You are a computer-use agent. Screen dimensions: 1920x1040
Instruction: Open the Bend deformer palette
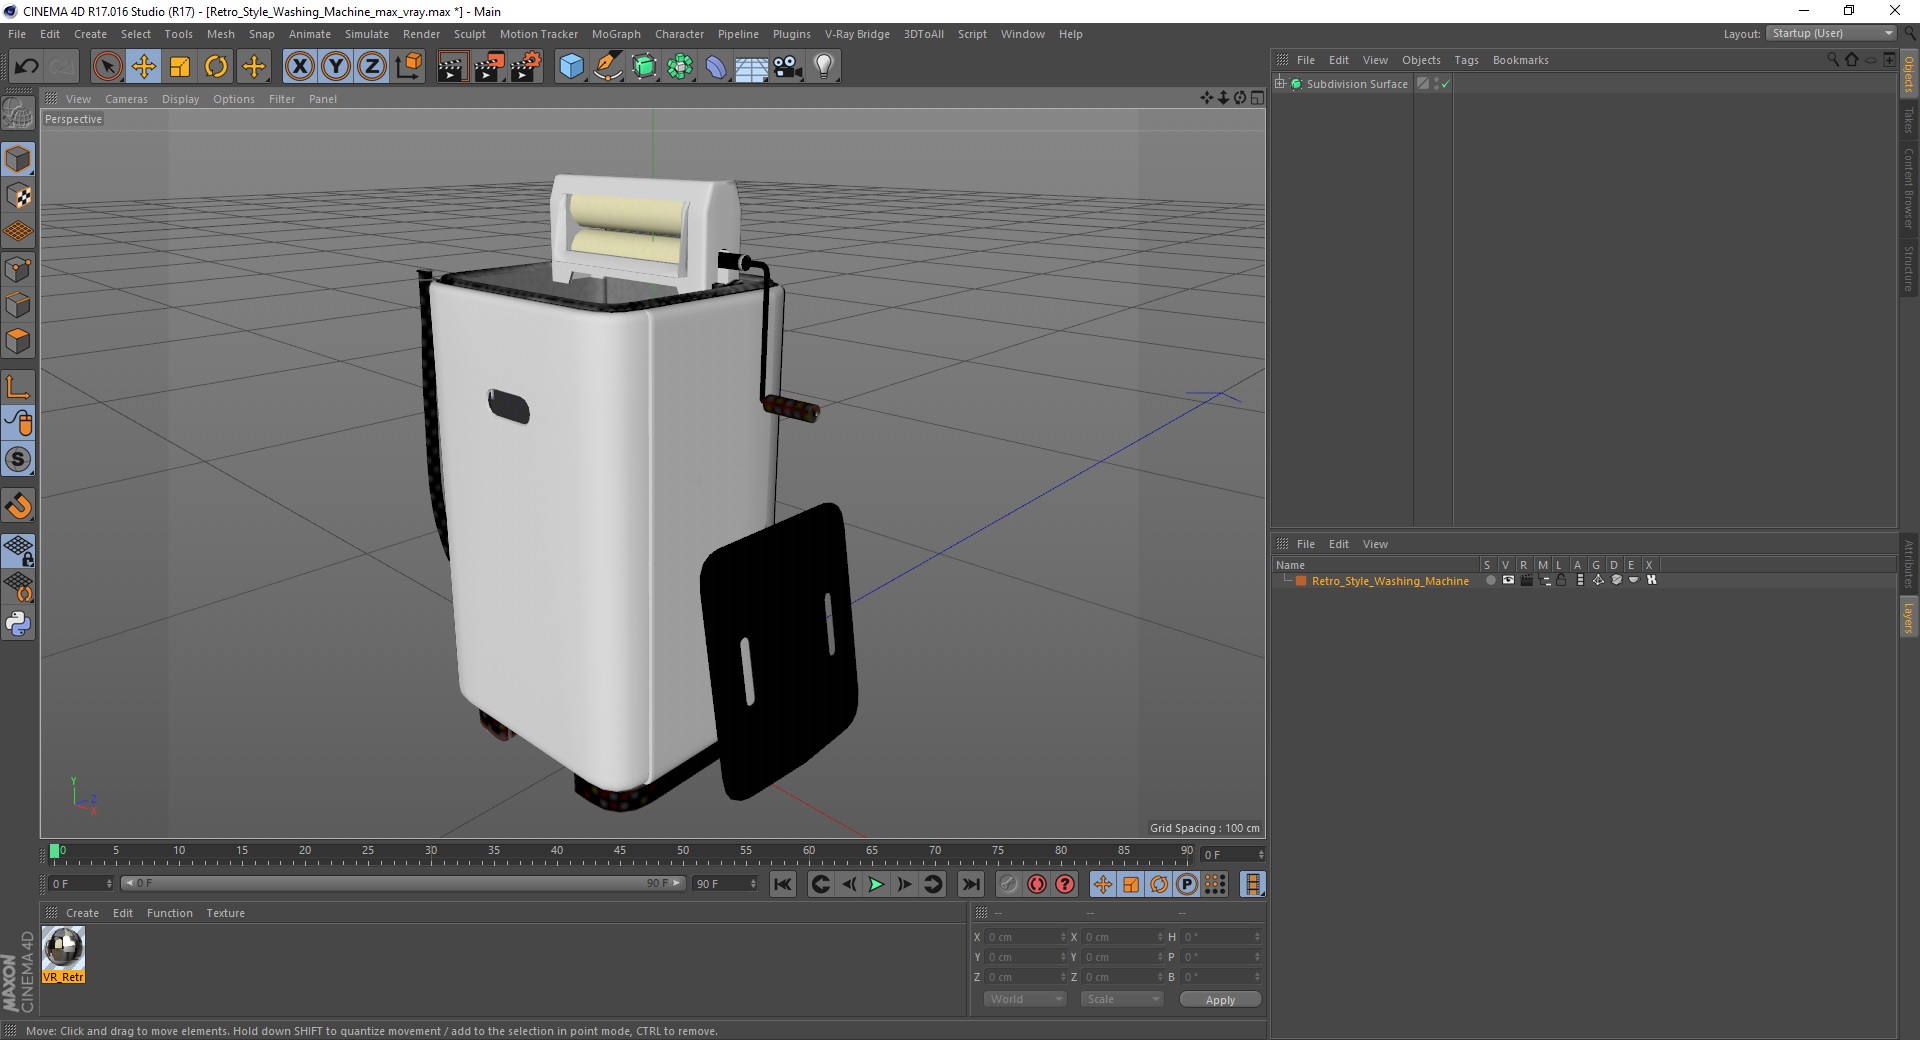(x=716, y=67)
